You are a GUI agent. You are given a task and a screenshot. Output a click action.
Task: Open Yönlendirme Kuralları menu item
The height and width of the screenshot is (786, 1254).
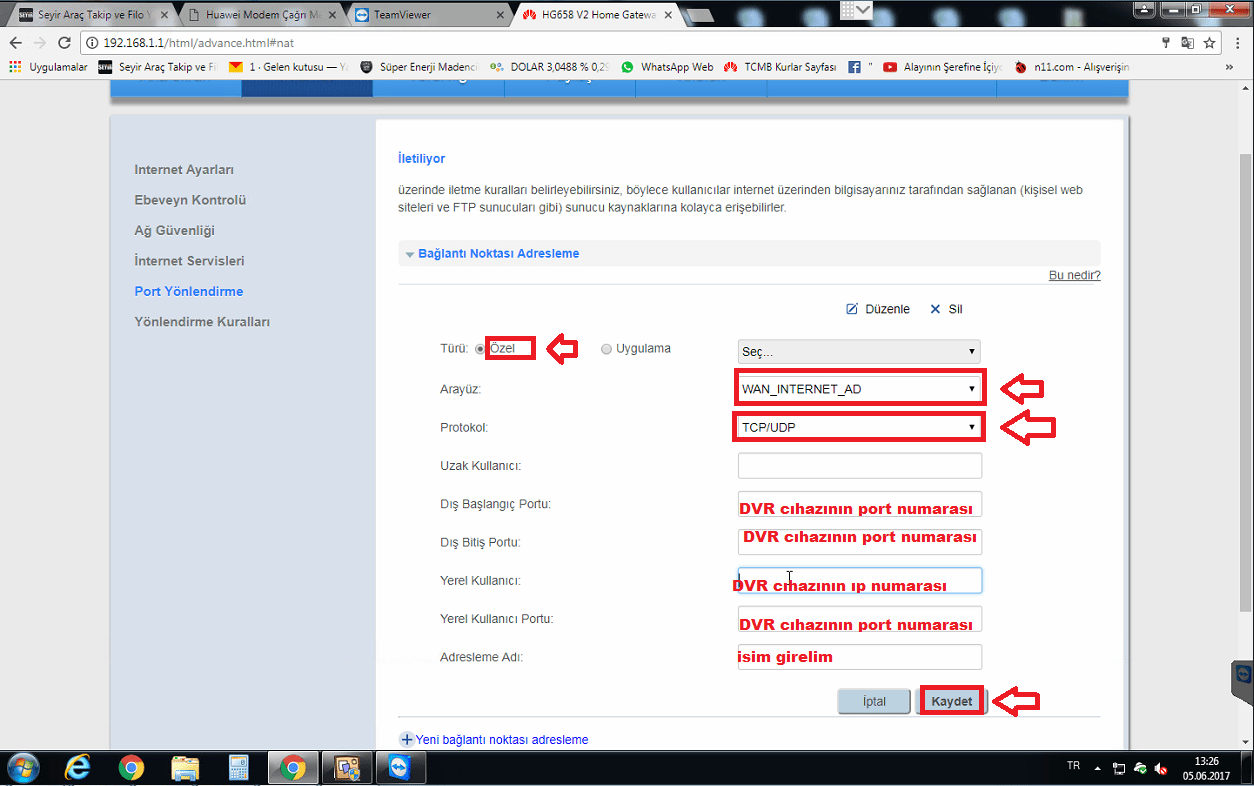[202, 322]
